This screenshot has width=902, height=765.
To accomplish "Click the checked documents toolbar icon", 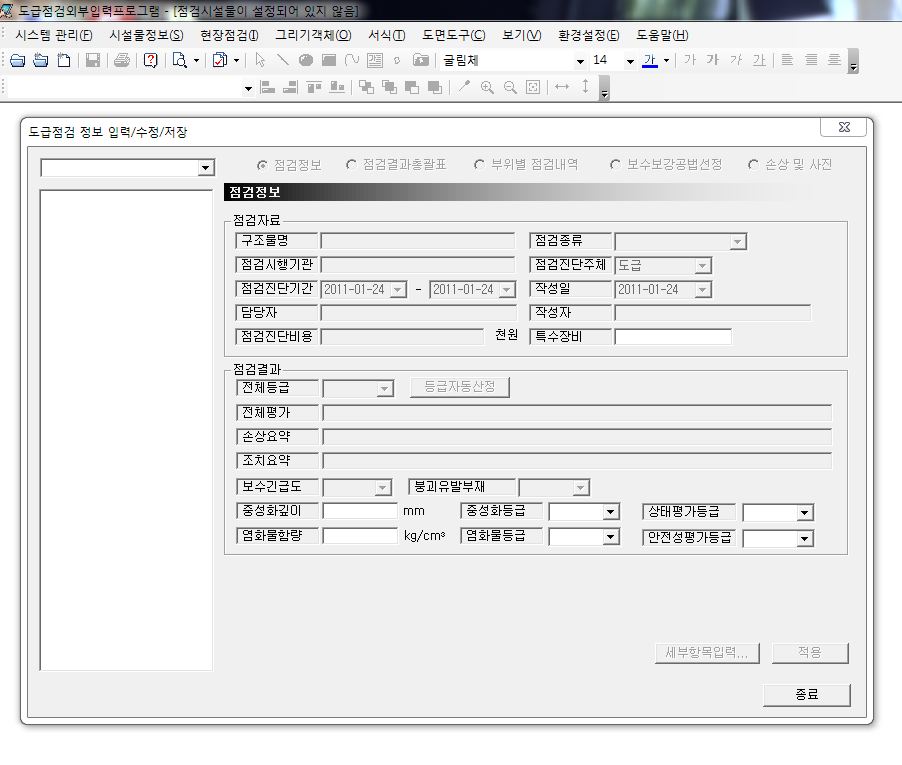I will point(220,60).
